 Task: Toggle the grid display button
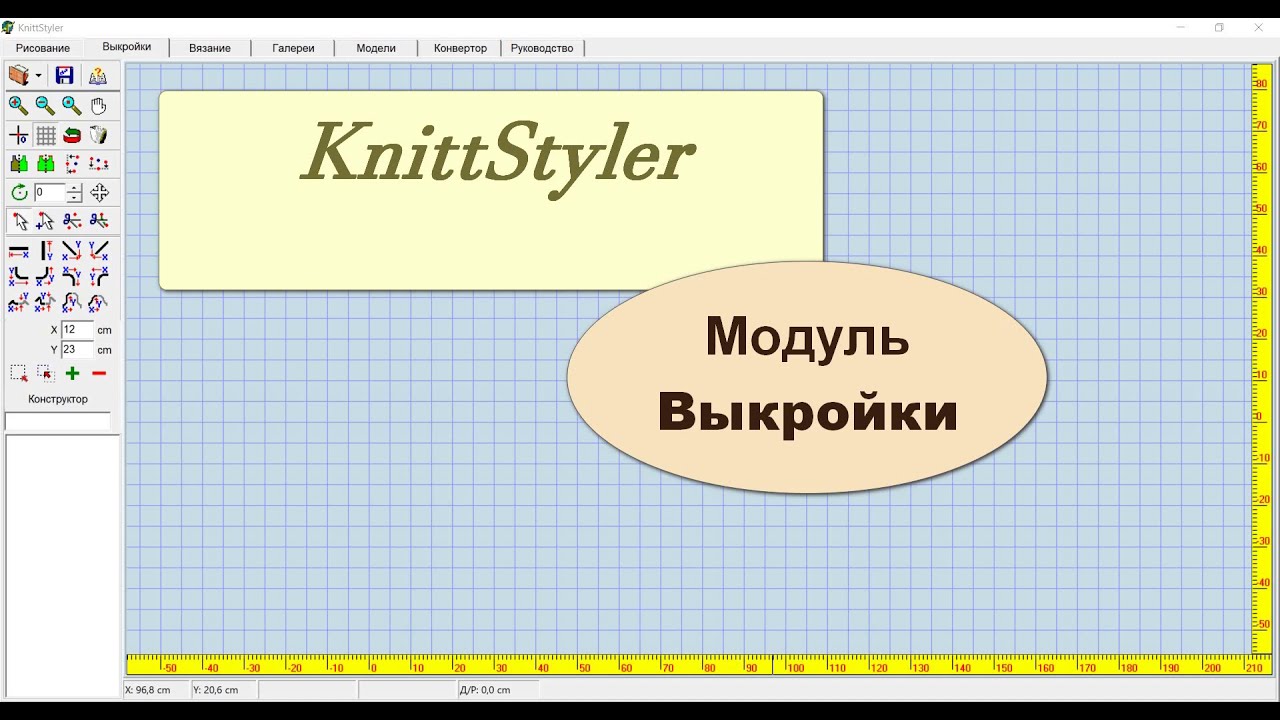click(x=46, y=135)
